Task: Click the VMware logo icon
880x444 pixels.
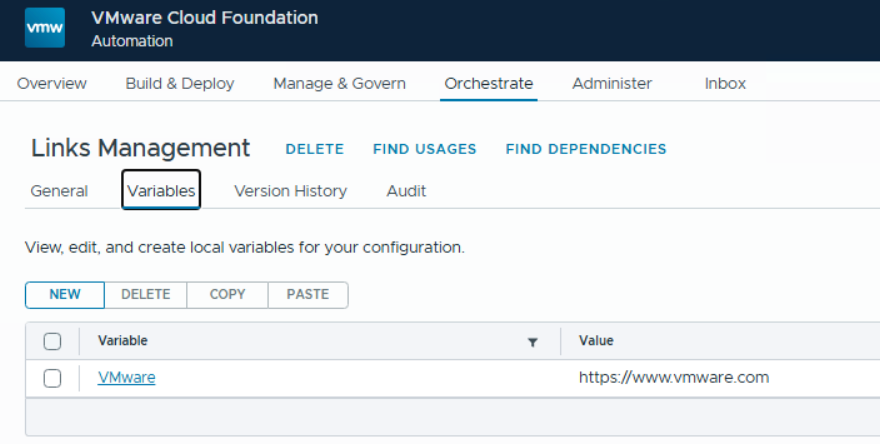Action: (45, 28)
